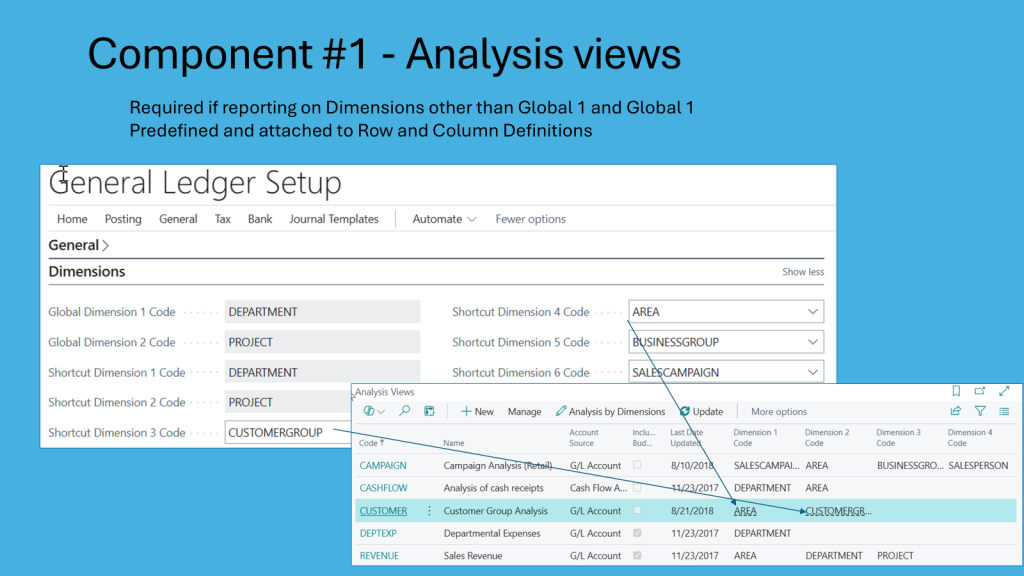This screenshot has width=1024, height=576.
Task: Toggle Include Budgets checkbox for REVENUE row
Action: (x=638, y=556)
